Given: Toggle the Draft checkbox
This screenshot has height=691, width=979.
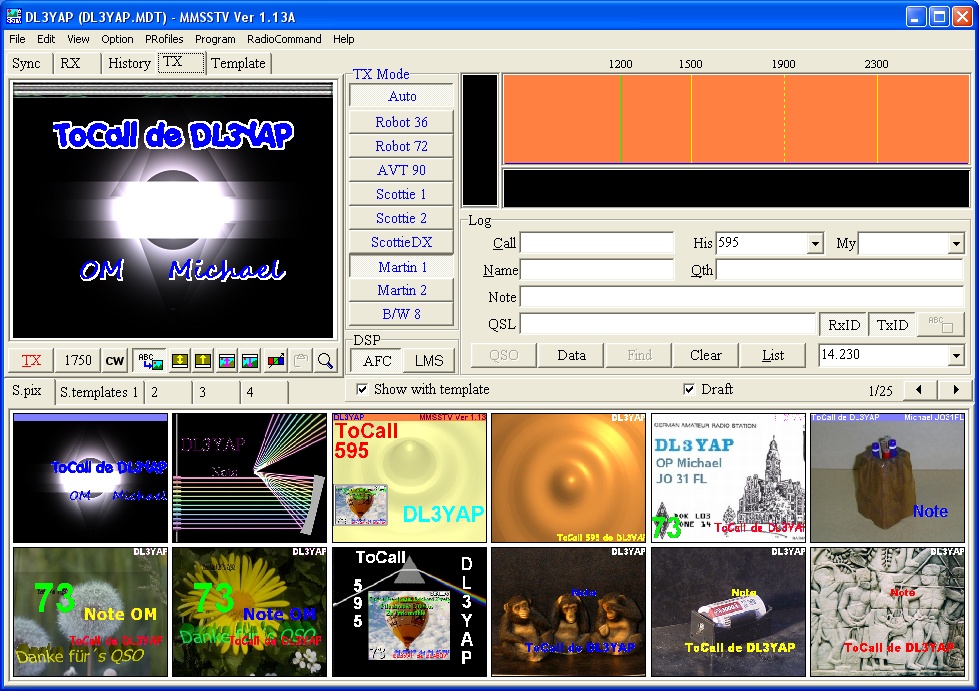Looking at the screenshot, I should pyautogui.click(x=689, y=390).
